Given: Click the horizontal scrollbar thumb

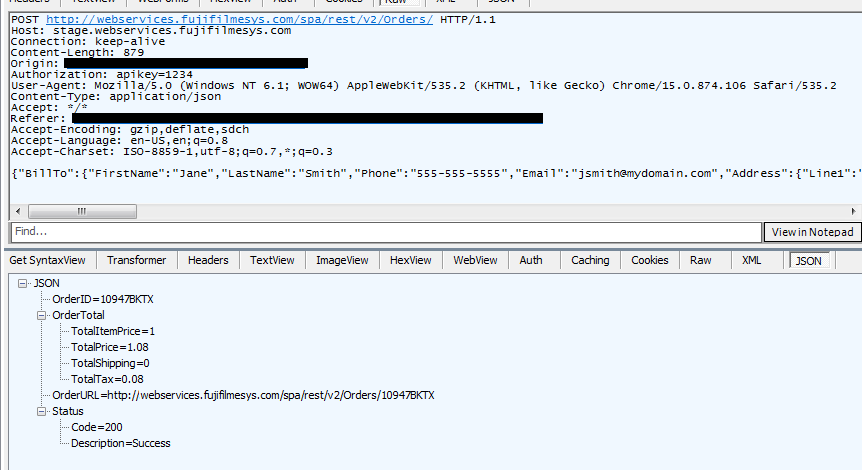Looking at the screenshot, I should tap(82, 212).
